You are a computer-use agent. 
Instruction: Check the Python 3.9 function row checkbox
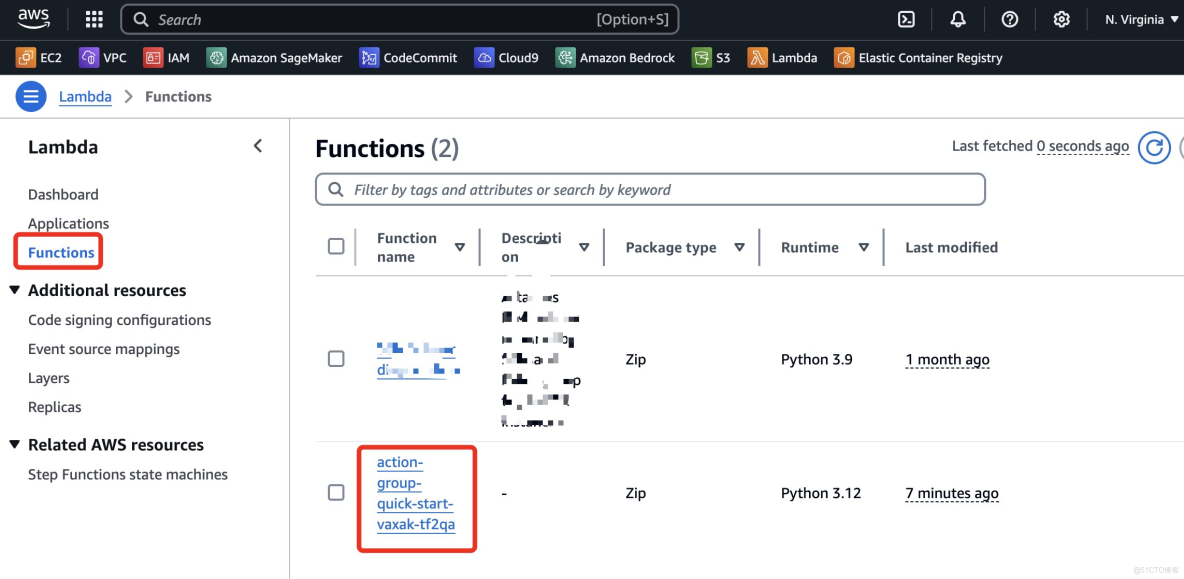[336, 359]
